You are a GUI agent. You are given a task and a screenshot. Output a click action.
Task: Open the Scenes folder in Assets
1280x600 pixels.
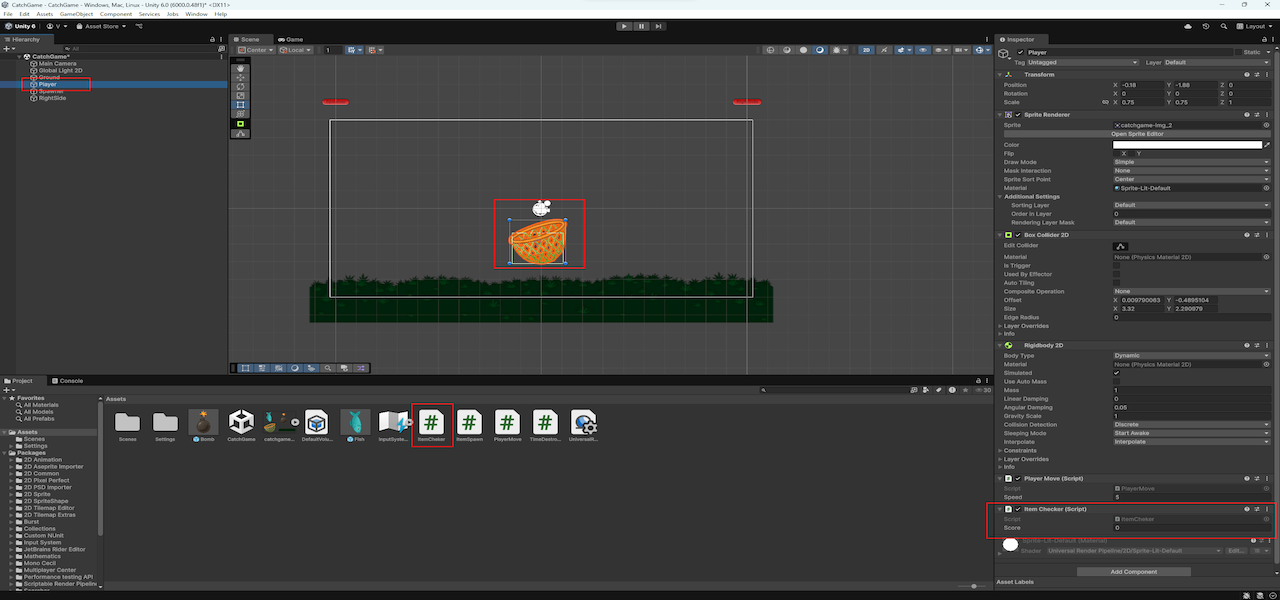tap(127, 426)
